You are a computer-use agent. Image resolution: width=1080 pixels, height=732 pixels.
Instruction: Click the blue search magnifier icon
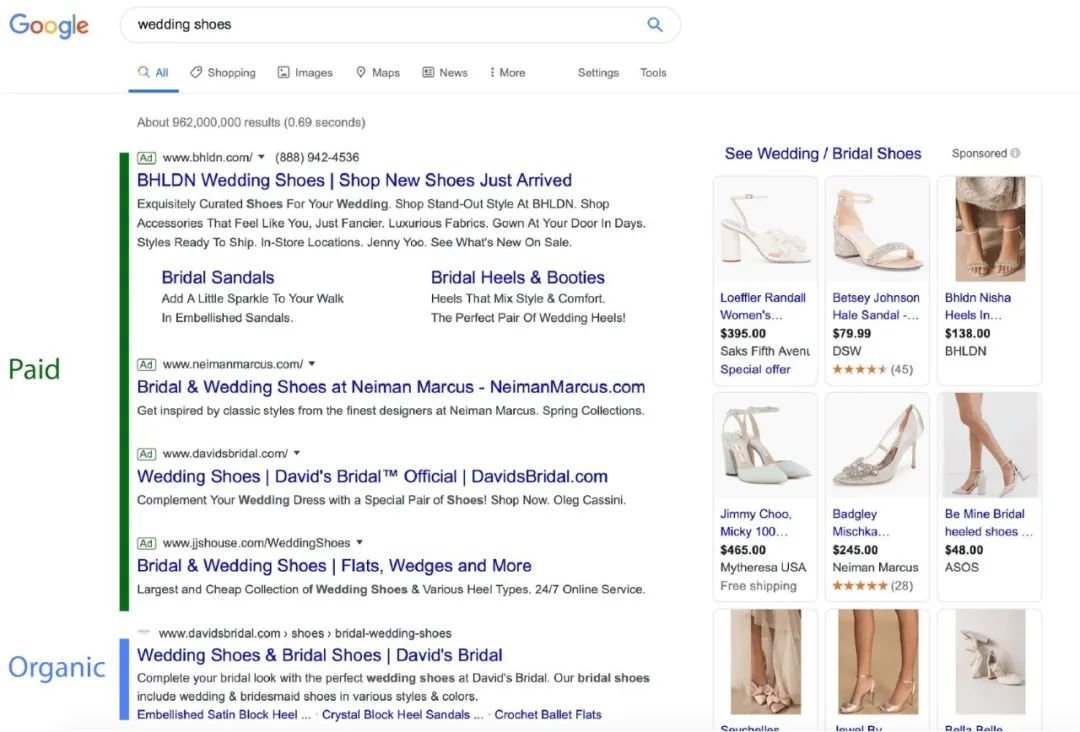(x=654, y=25)
